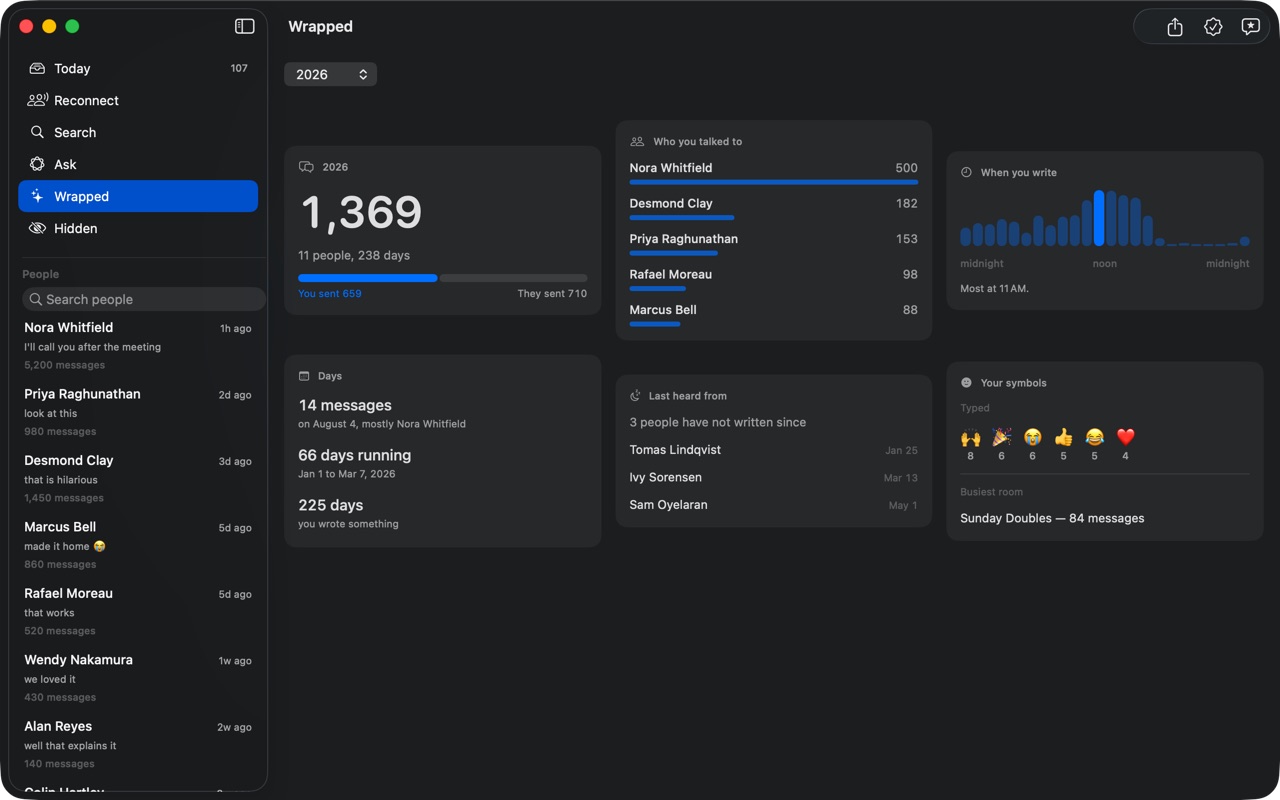This screenshot has width=1280, height=800.
Task: Click the "1,369" total message count
Action: (361, 212)
